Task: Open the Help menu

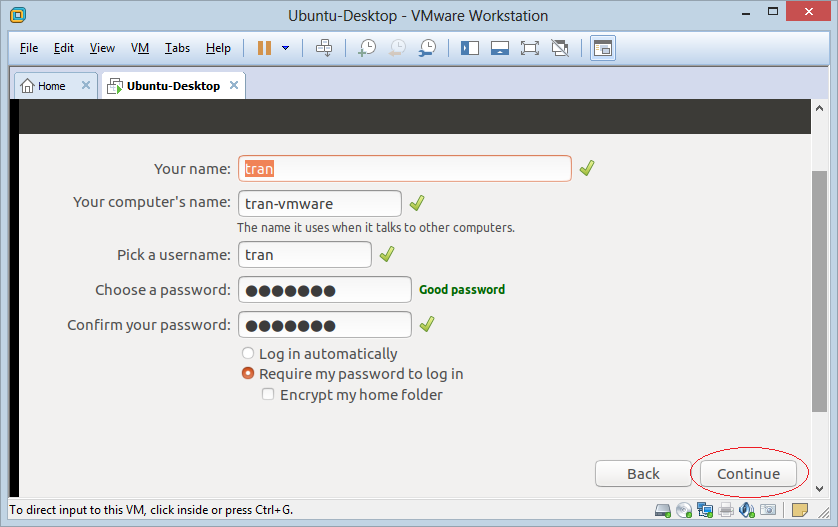Action: point(218,48)
